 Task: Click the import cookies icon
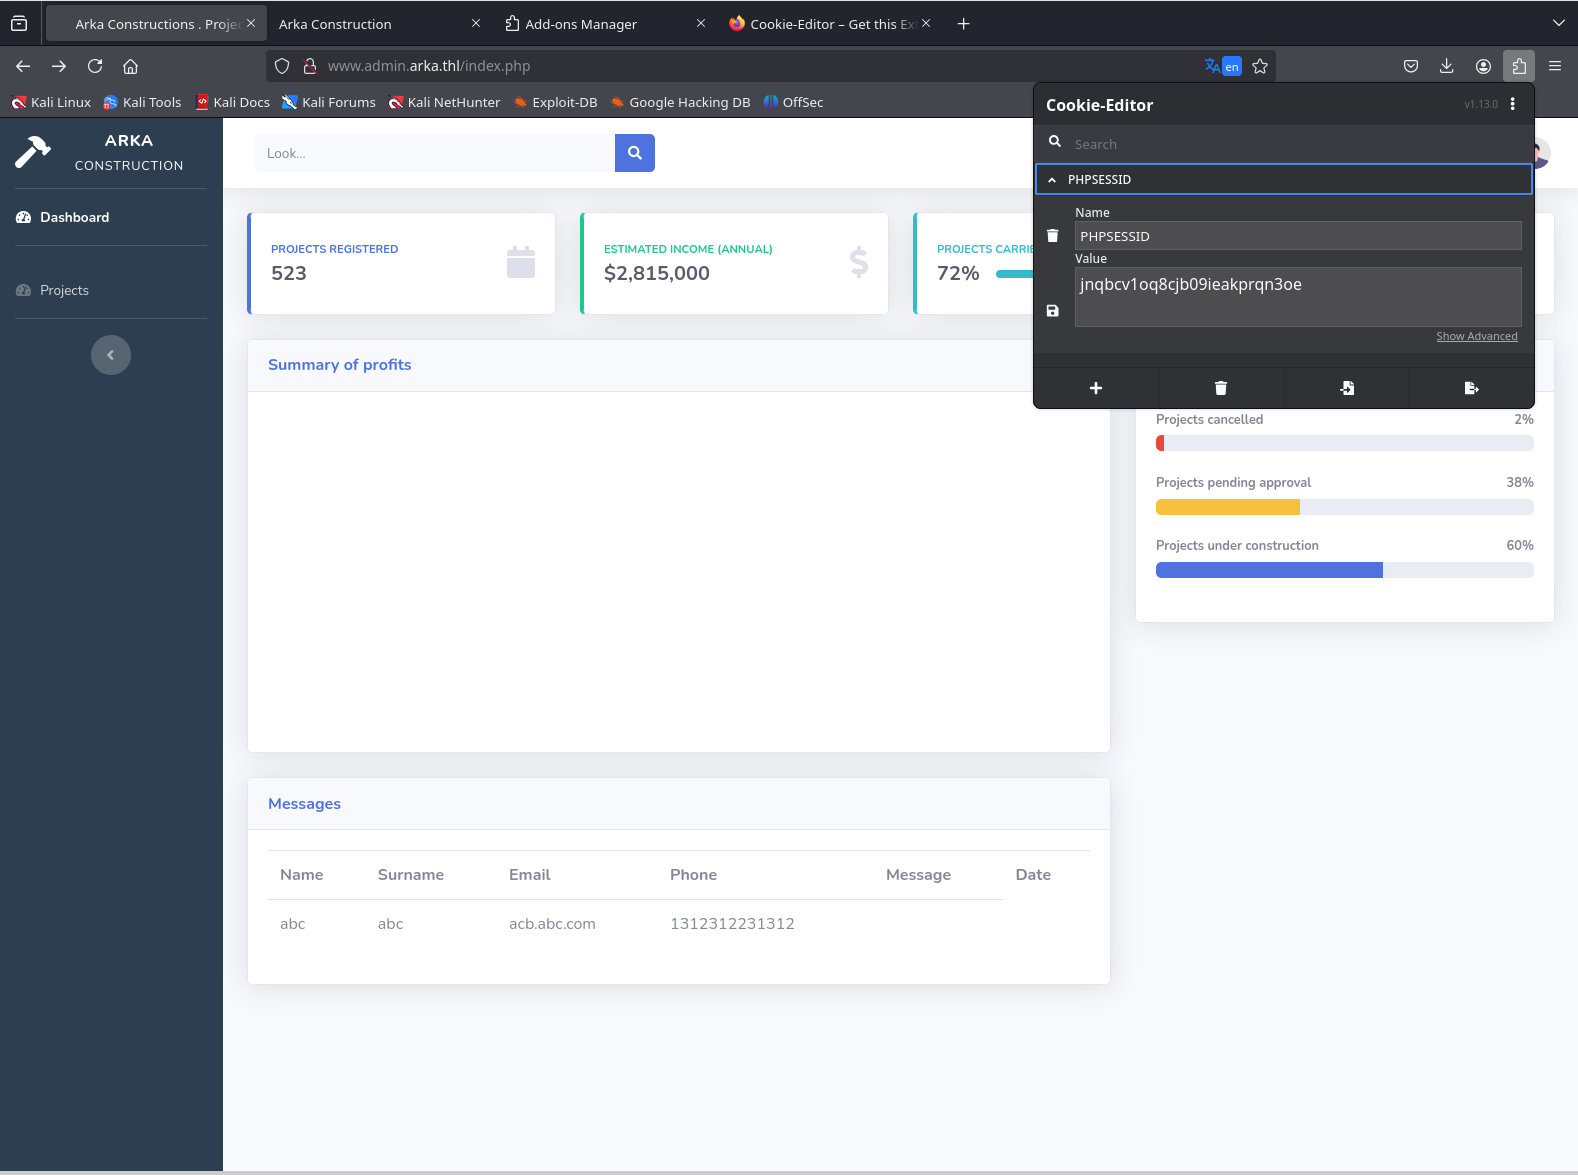click(1346, 388)
